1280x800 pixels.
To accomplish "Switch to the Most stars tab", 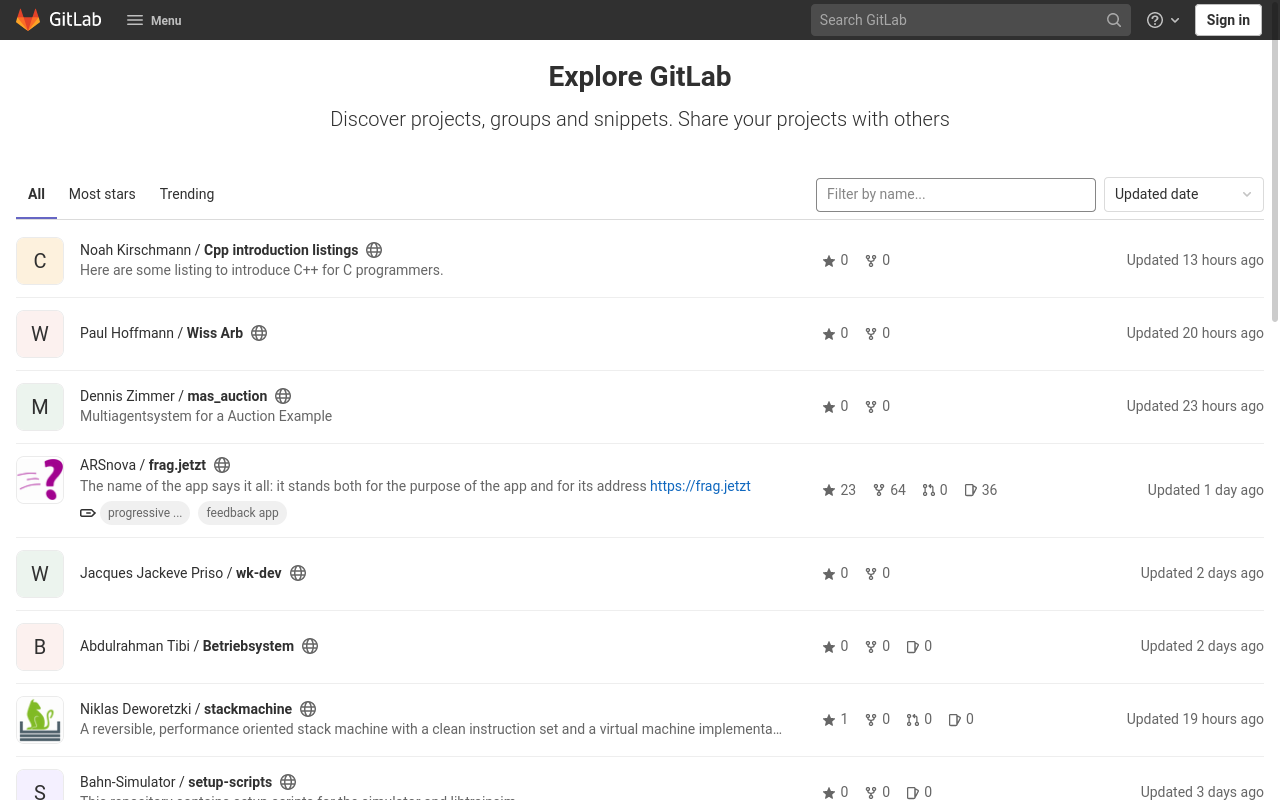I will [102, 194].
